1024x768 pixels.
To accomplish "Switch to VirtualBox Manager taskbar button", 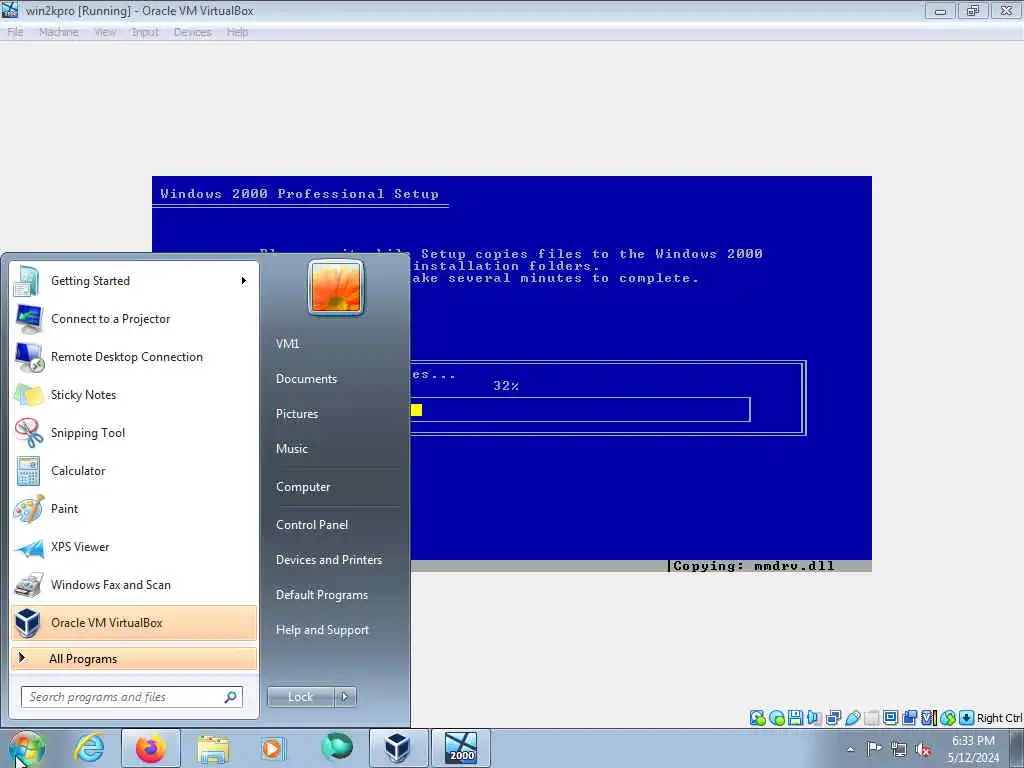I will pyautogui.click(x=398, y=748).
